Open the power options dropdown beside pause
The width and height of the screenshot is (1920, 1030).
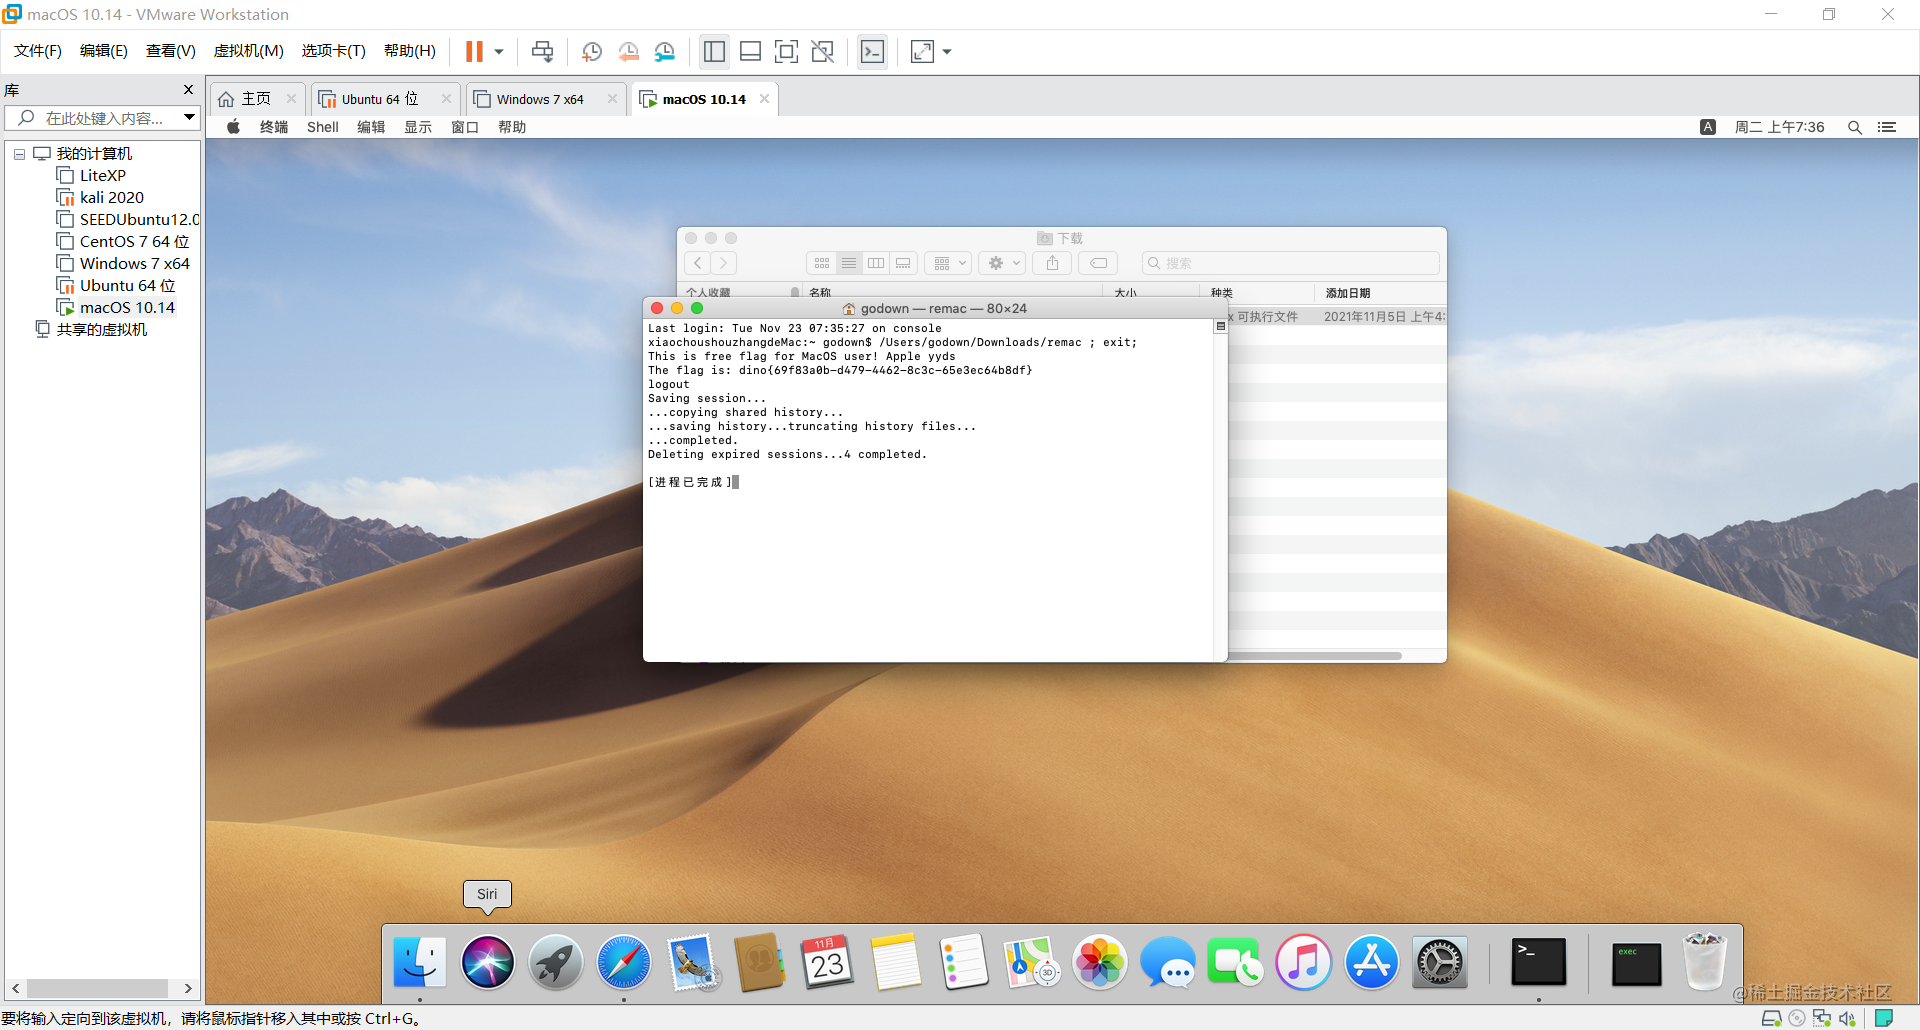499,51
